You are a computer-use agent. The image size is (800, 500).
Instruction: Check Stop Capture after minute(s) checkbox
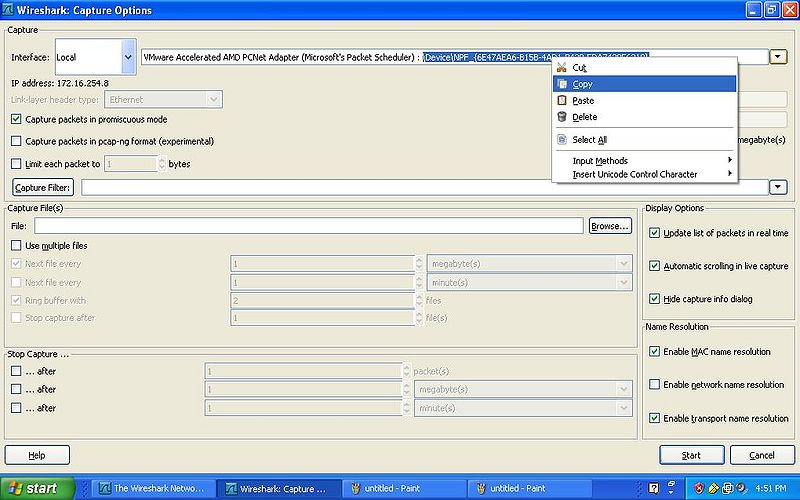click(16, 408)
